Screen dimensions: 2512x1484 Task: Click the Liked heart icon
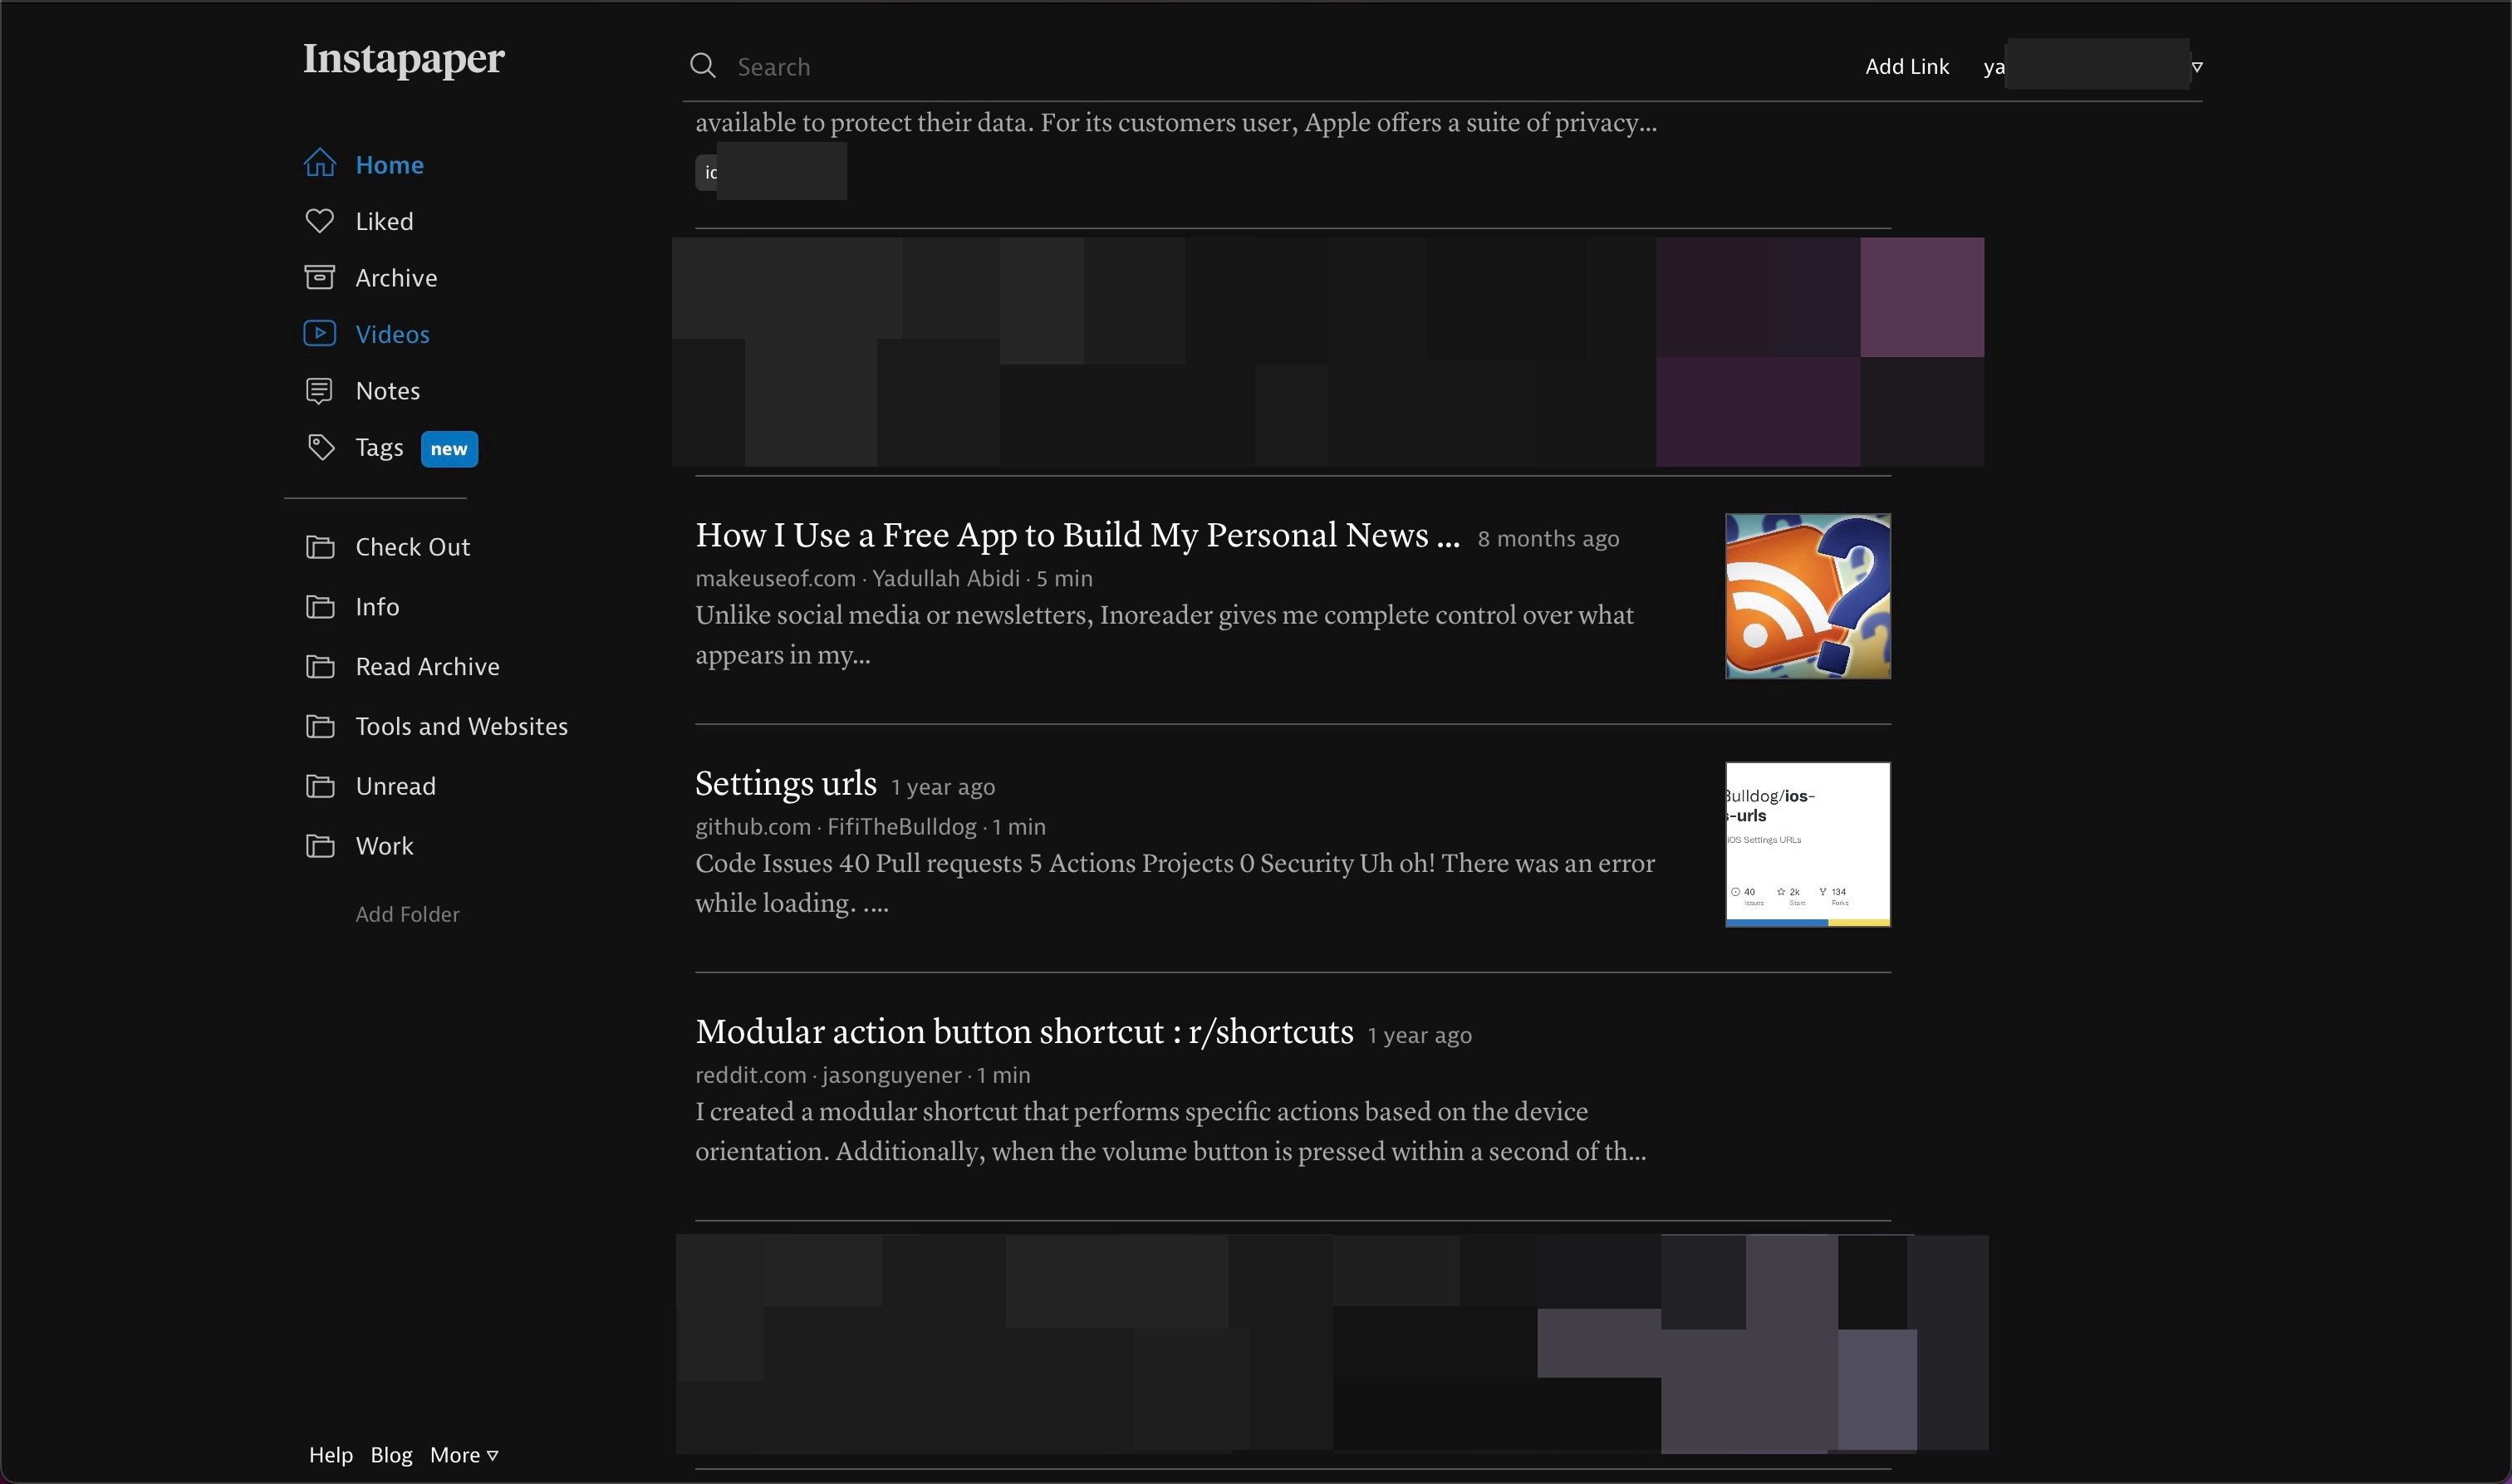click(x=319, y=220)
